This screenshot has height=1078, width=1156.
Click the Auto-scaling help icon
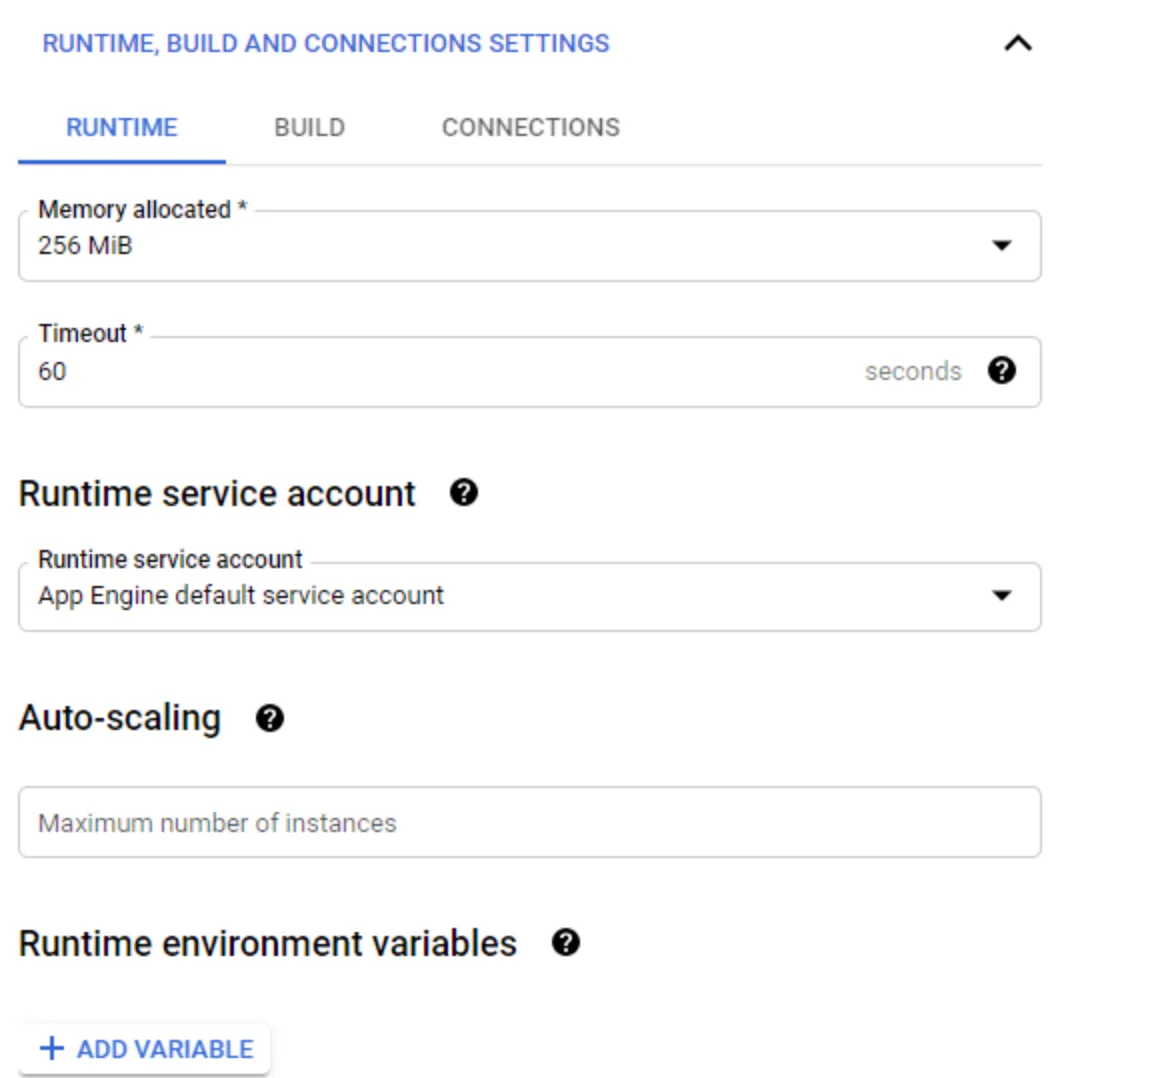[x=268, y=718]
